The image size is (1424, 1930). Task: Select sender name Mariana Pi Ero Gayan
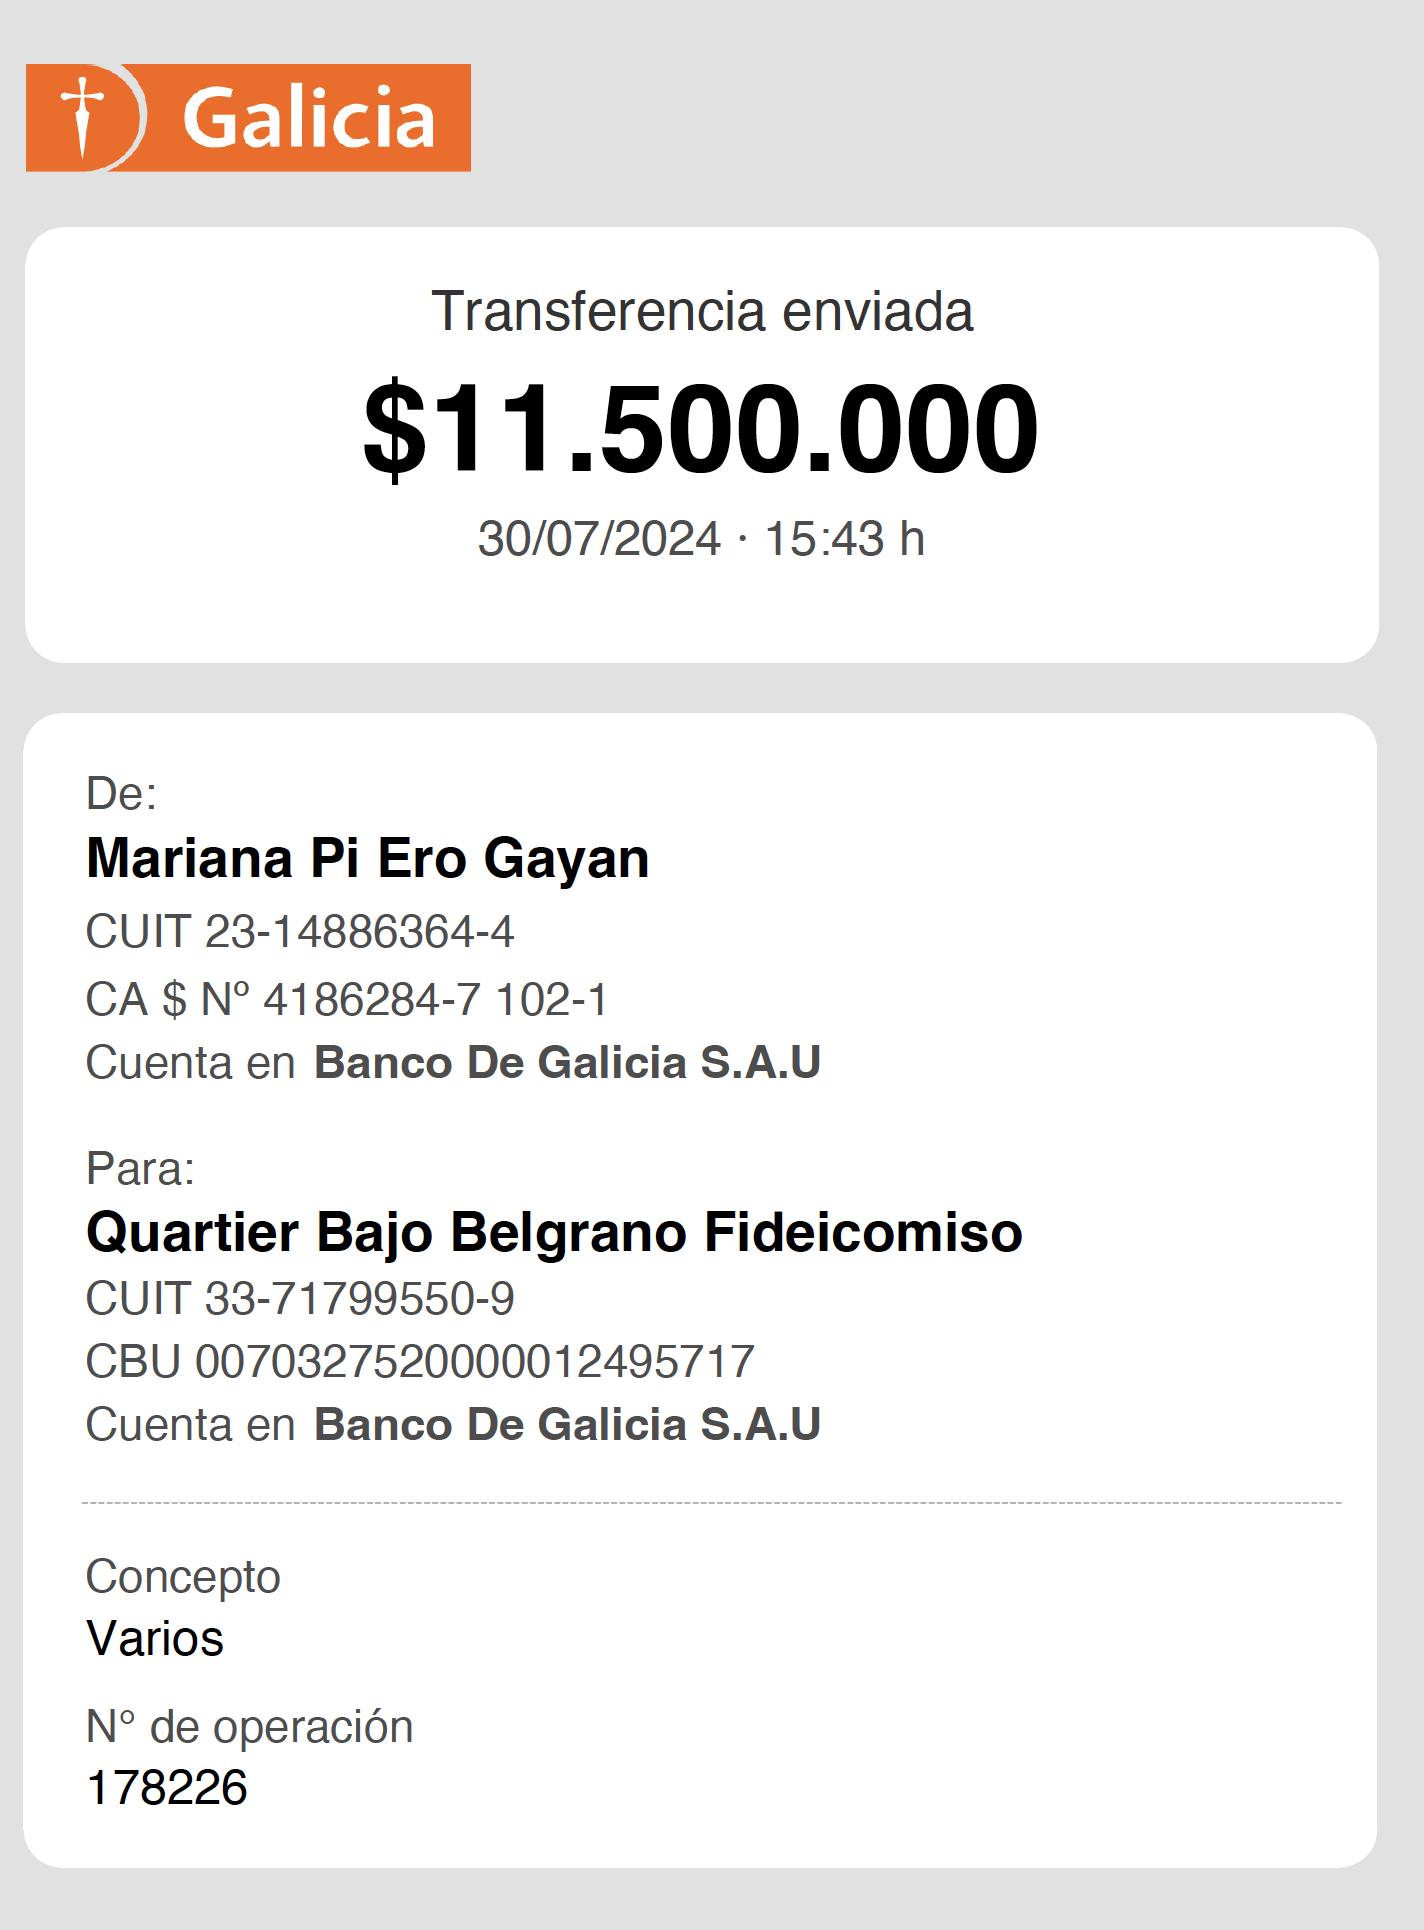(x=368, y=859)
